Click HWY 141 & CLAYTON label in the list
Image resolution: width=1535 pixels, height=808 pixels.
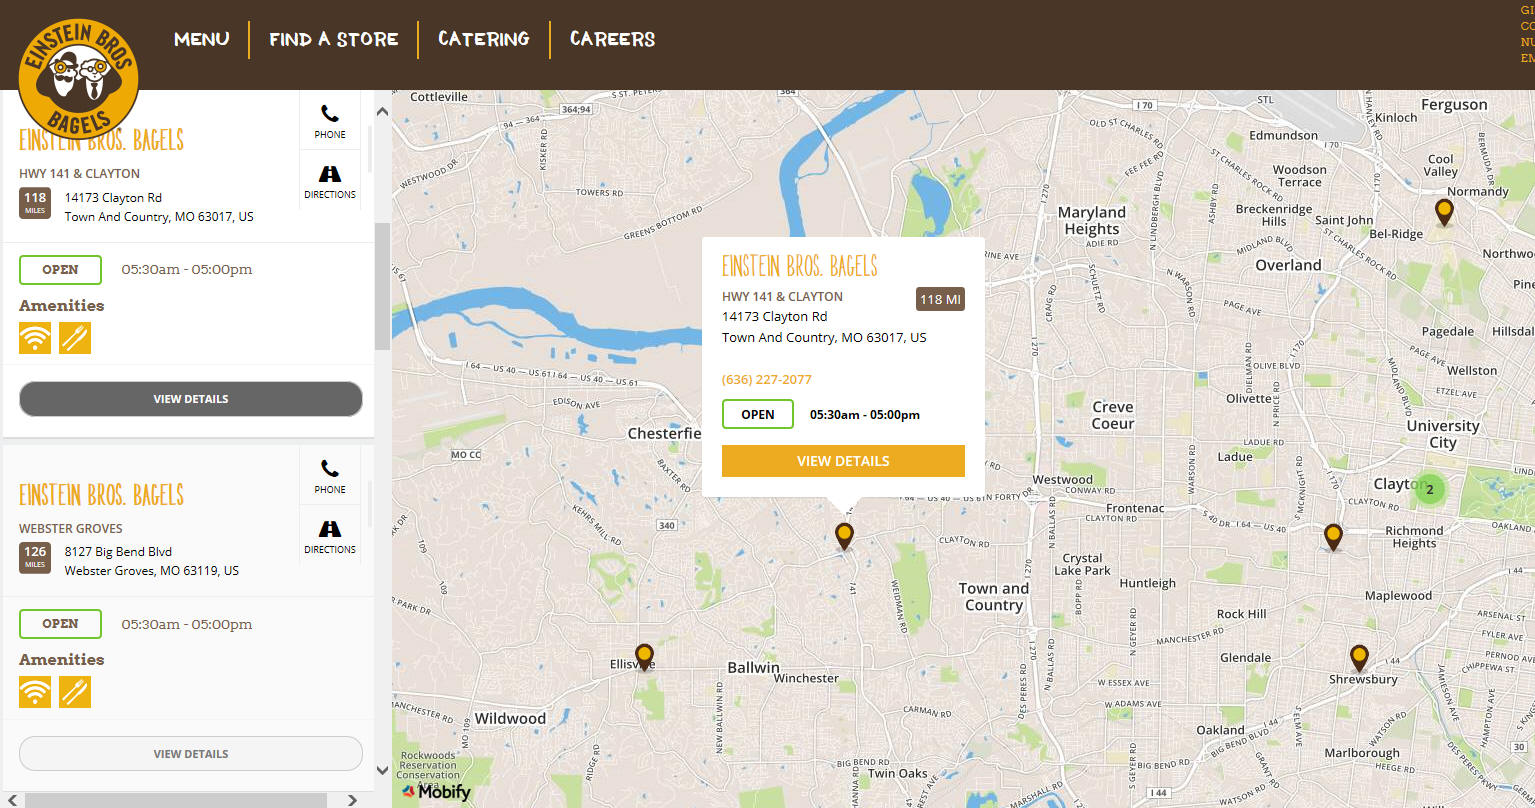(80, 174)
